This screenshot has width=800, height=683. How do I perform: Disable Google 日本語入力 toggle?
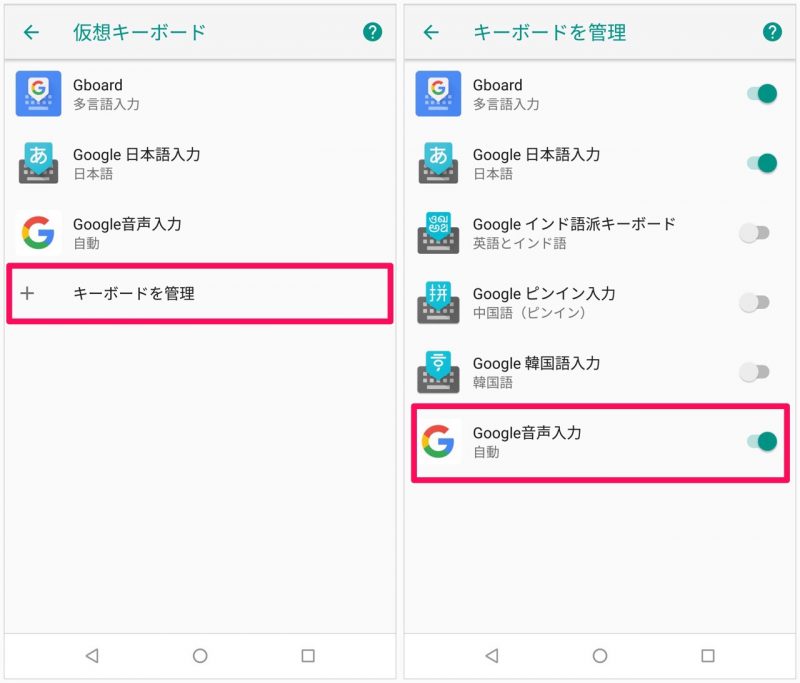(762, 163)
